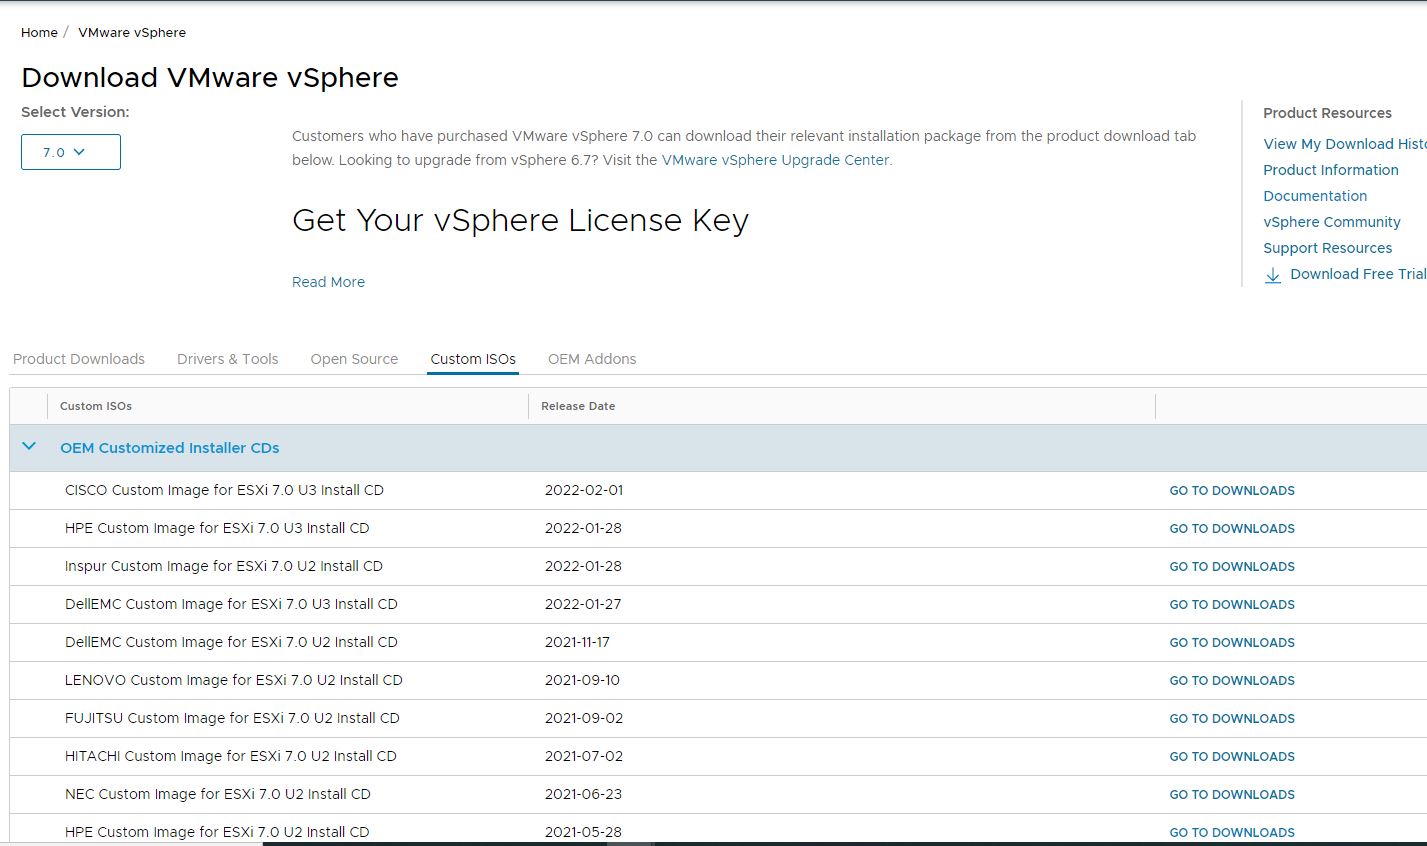Switch to the OEM Addons tab
The height and width of the screenshot is (846, 1427).
click(x=592, y=358)
